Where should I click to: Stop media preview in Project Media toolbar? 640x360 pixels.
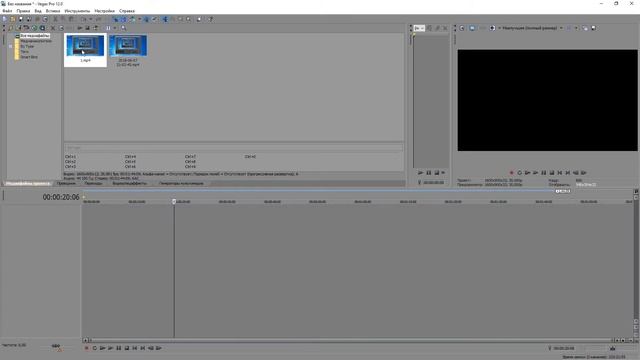[x=87, y=28]
